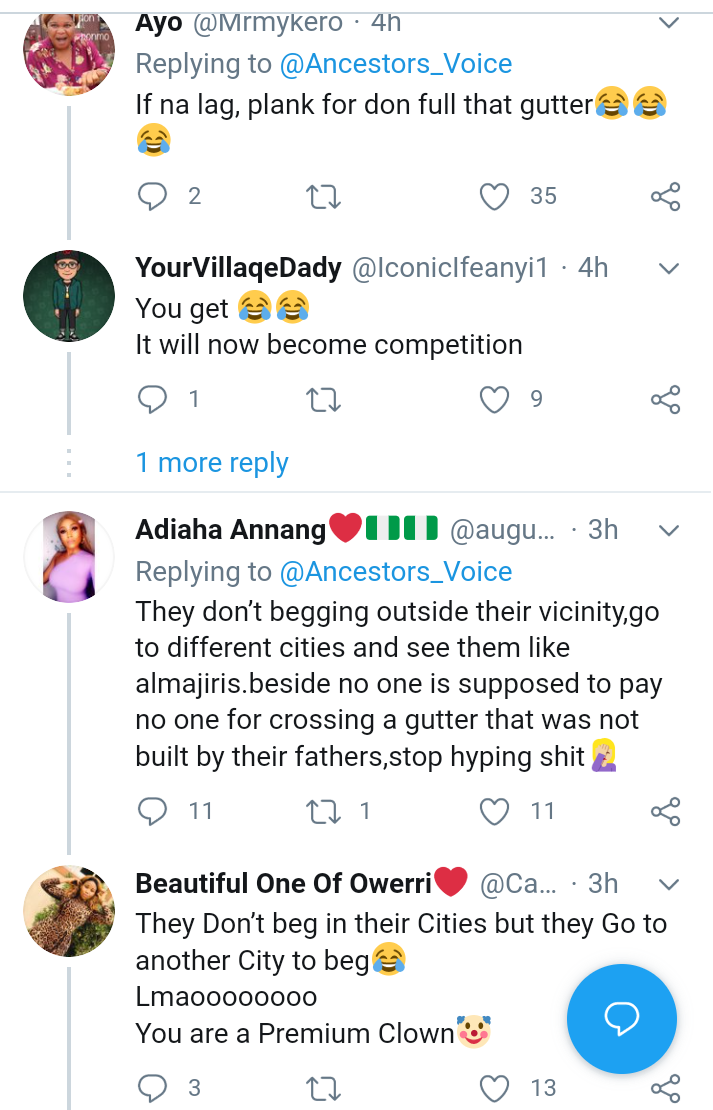This screenshot has width=713, height=1110.
Task: Reply to Ayo's tweet
Action: (x=152, y=196)
